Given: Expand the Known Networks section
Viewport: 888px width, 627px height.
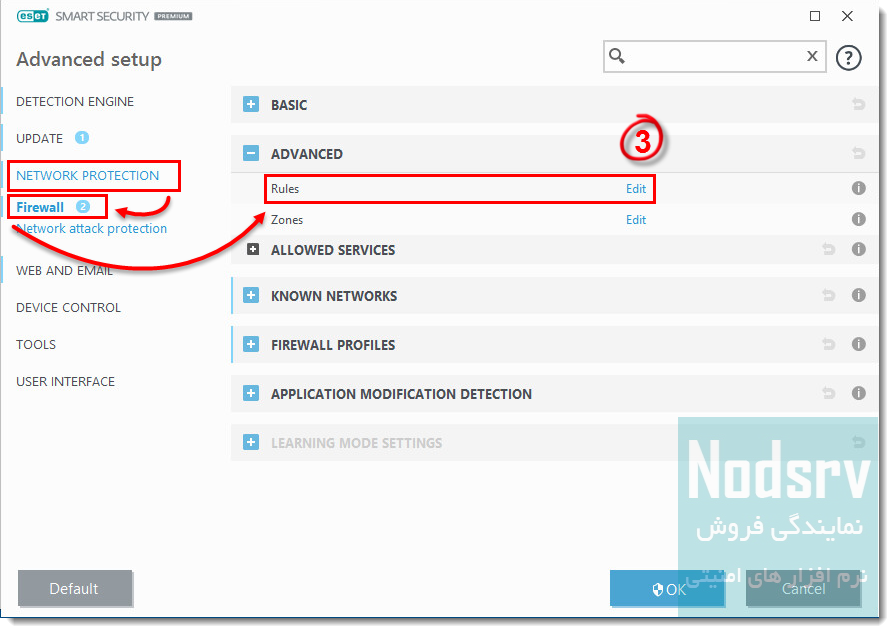Looking at the screenshot, I should (251, 296).
